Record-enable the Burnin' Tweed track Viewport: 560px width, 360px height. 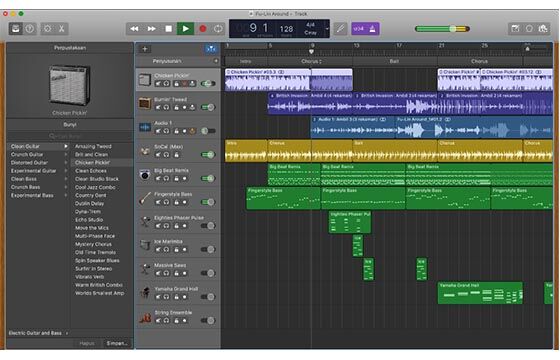click(184, 107)
